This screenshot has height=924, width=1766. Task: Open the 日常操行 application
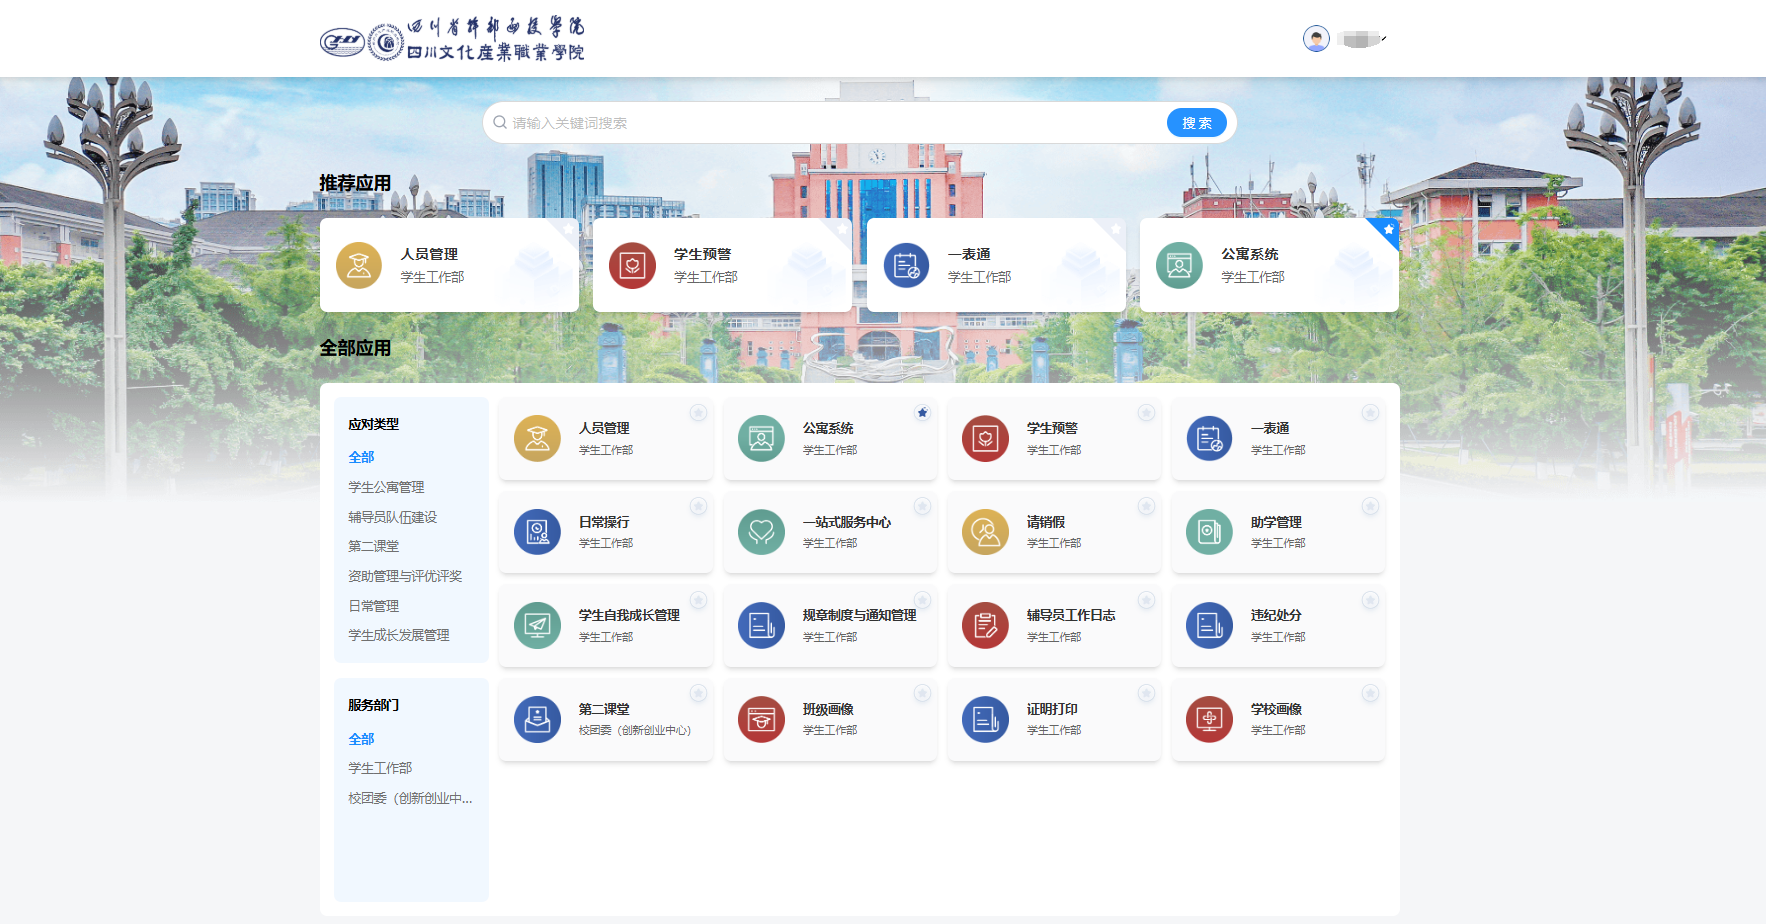coord(606,531)
